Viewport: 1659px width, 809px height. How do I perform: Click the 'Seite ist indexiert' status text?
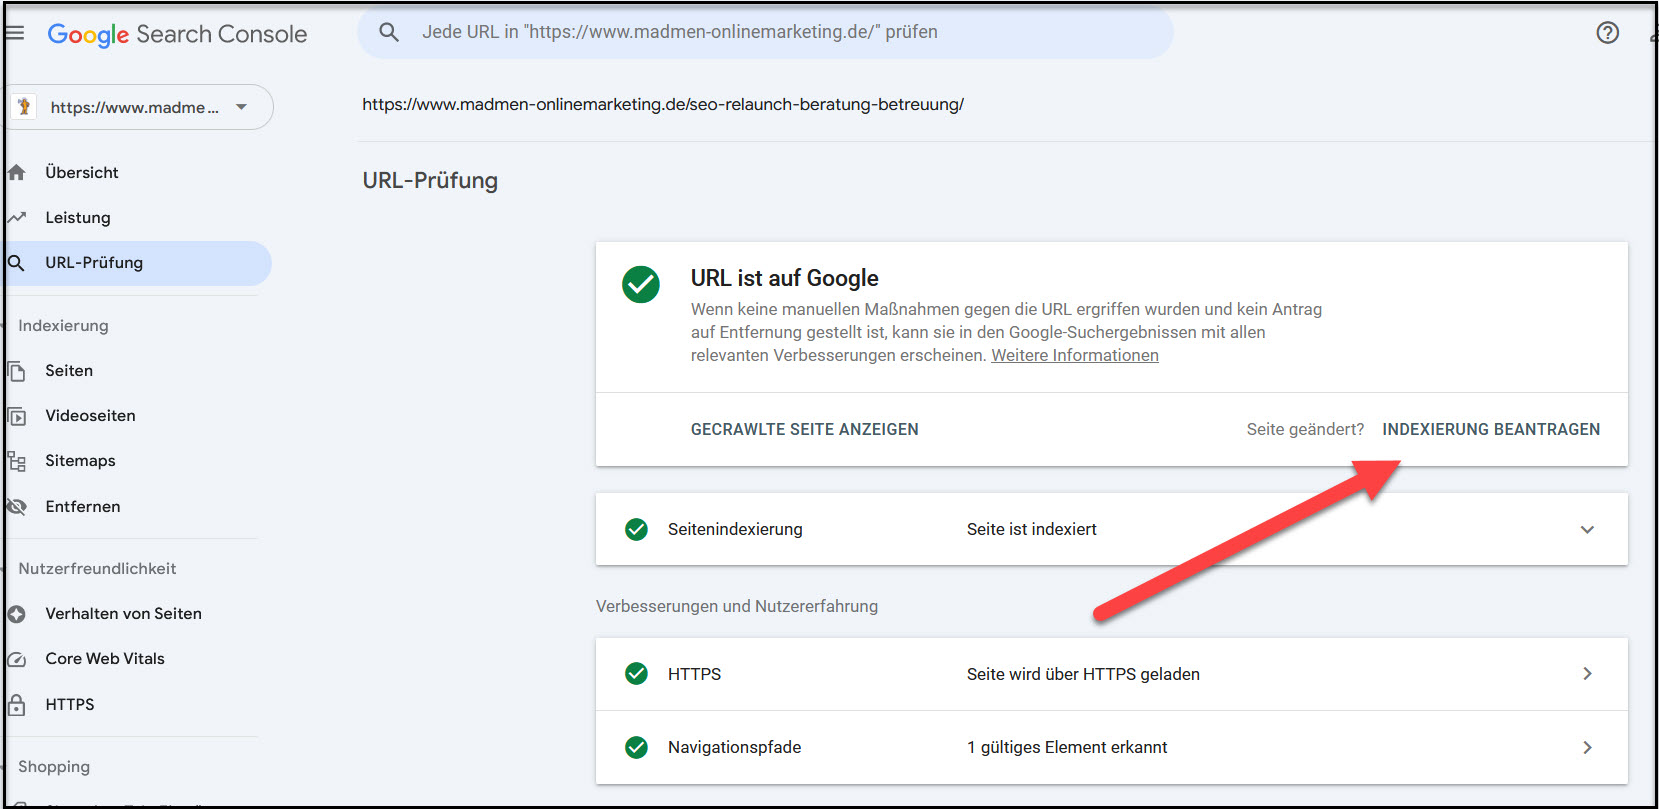coord(1032,529)
